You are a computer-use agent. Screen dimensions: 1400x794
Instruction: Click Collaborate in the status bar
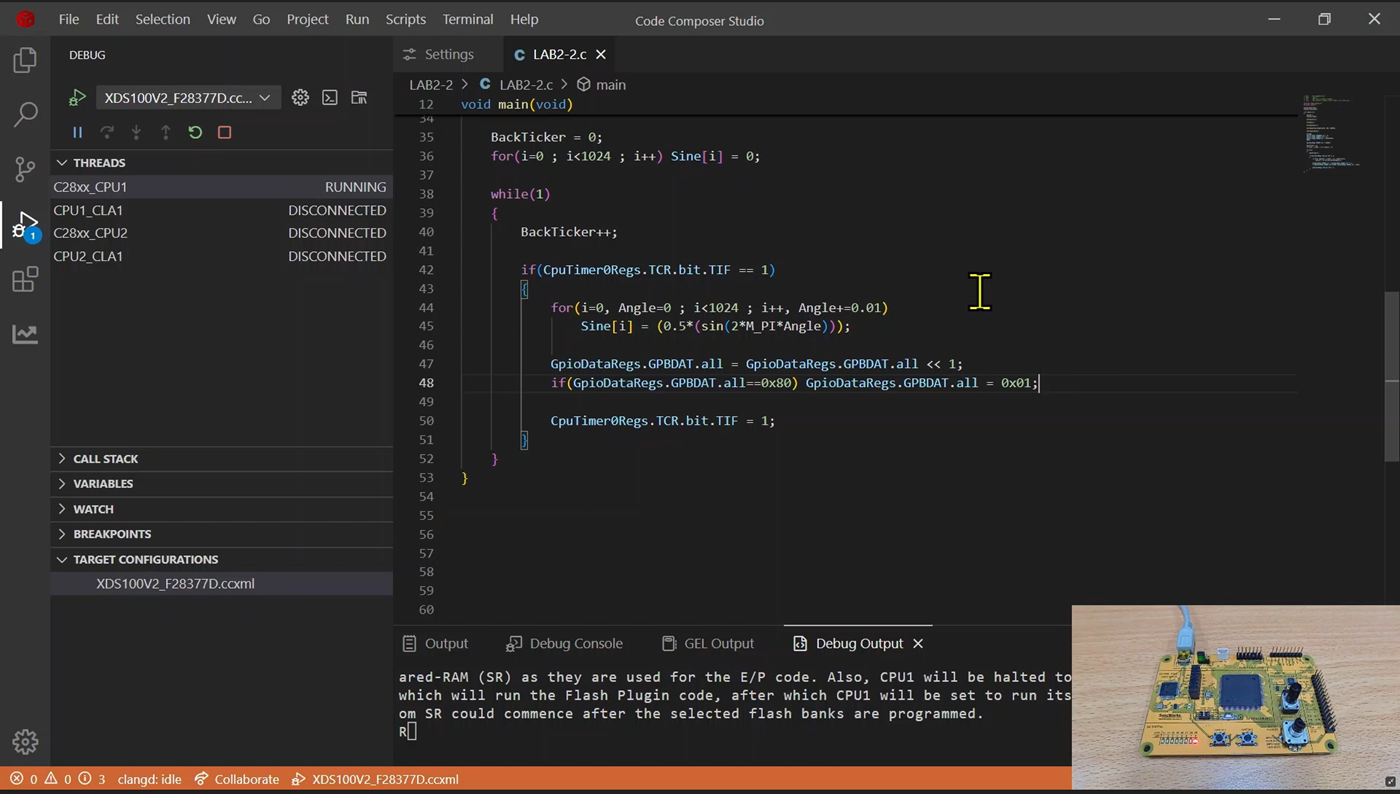pos(237,779)
